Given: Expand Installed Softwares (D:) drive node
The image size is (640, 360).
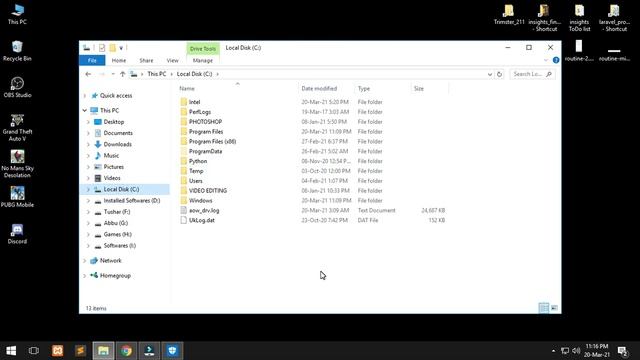Looking at the screenshot, I should point(88,201).
